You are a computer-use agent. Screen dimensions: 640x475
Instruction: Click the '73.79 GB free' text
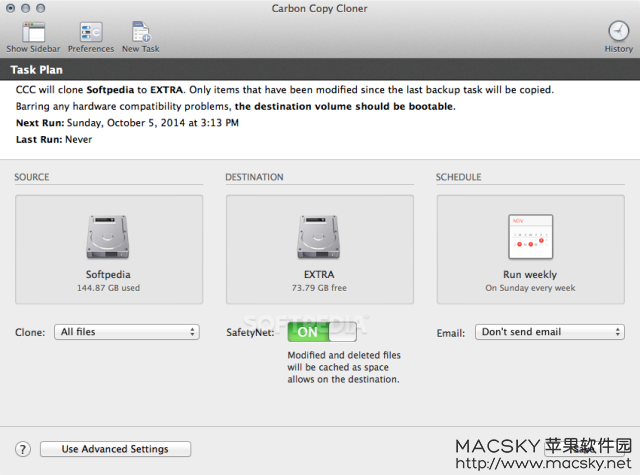coord(319,288)
